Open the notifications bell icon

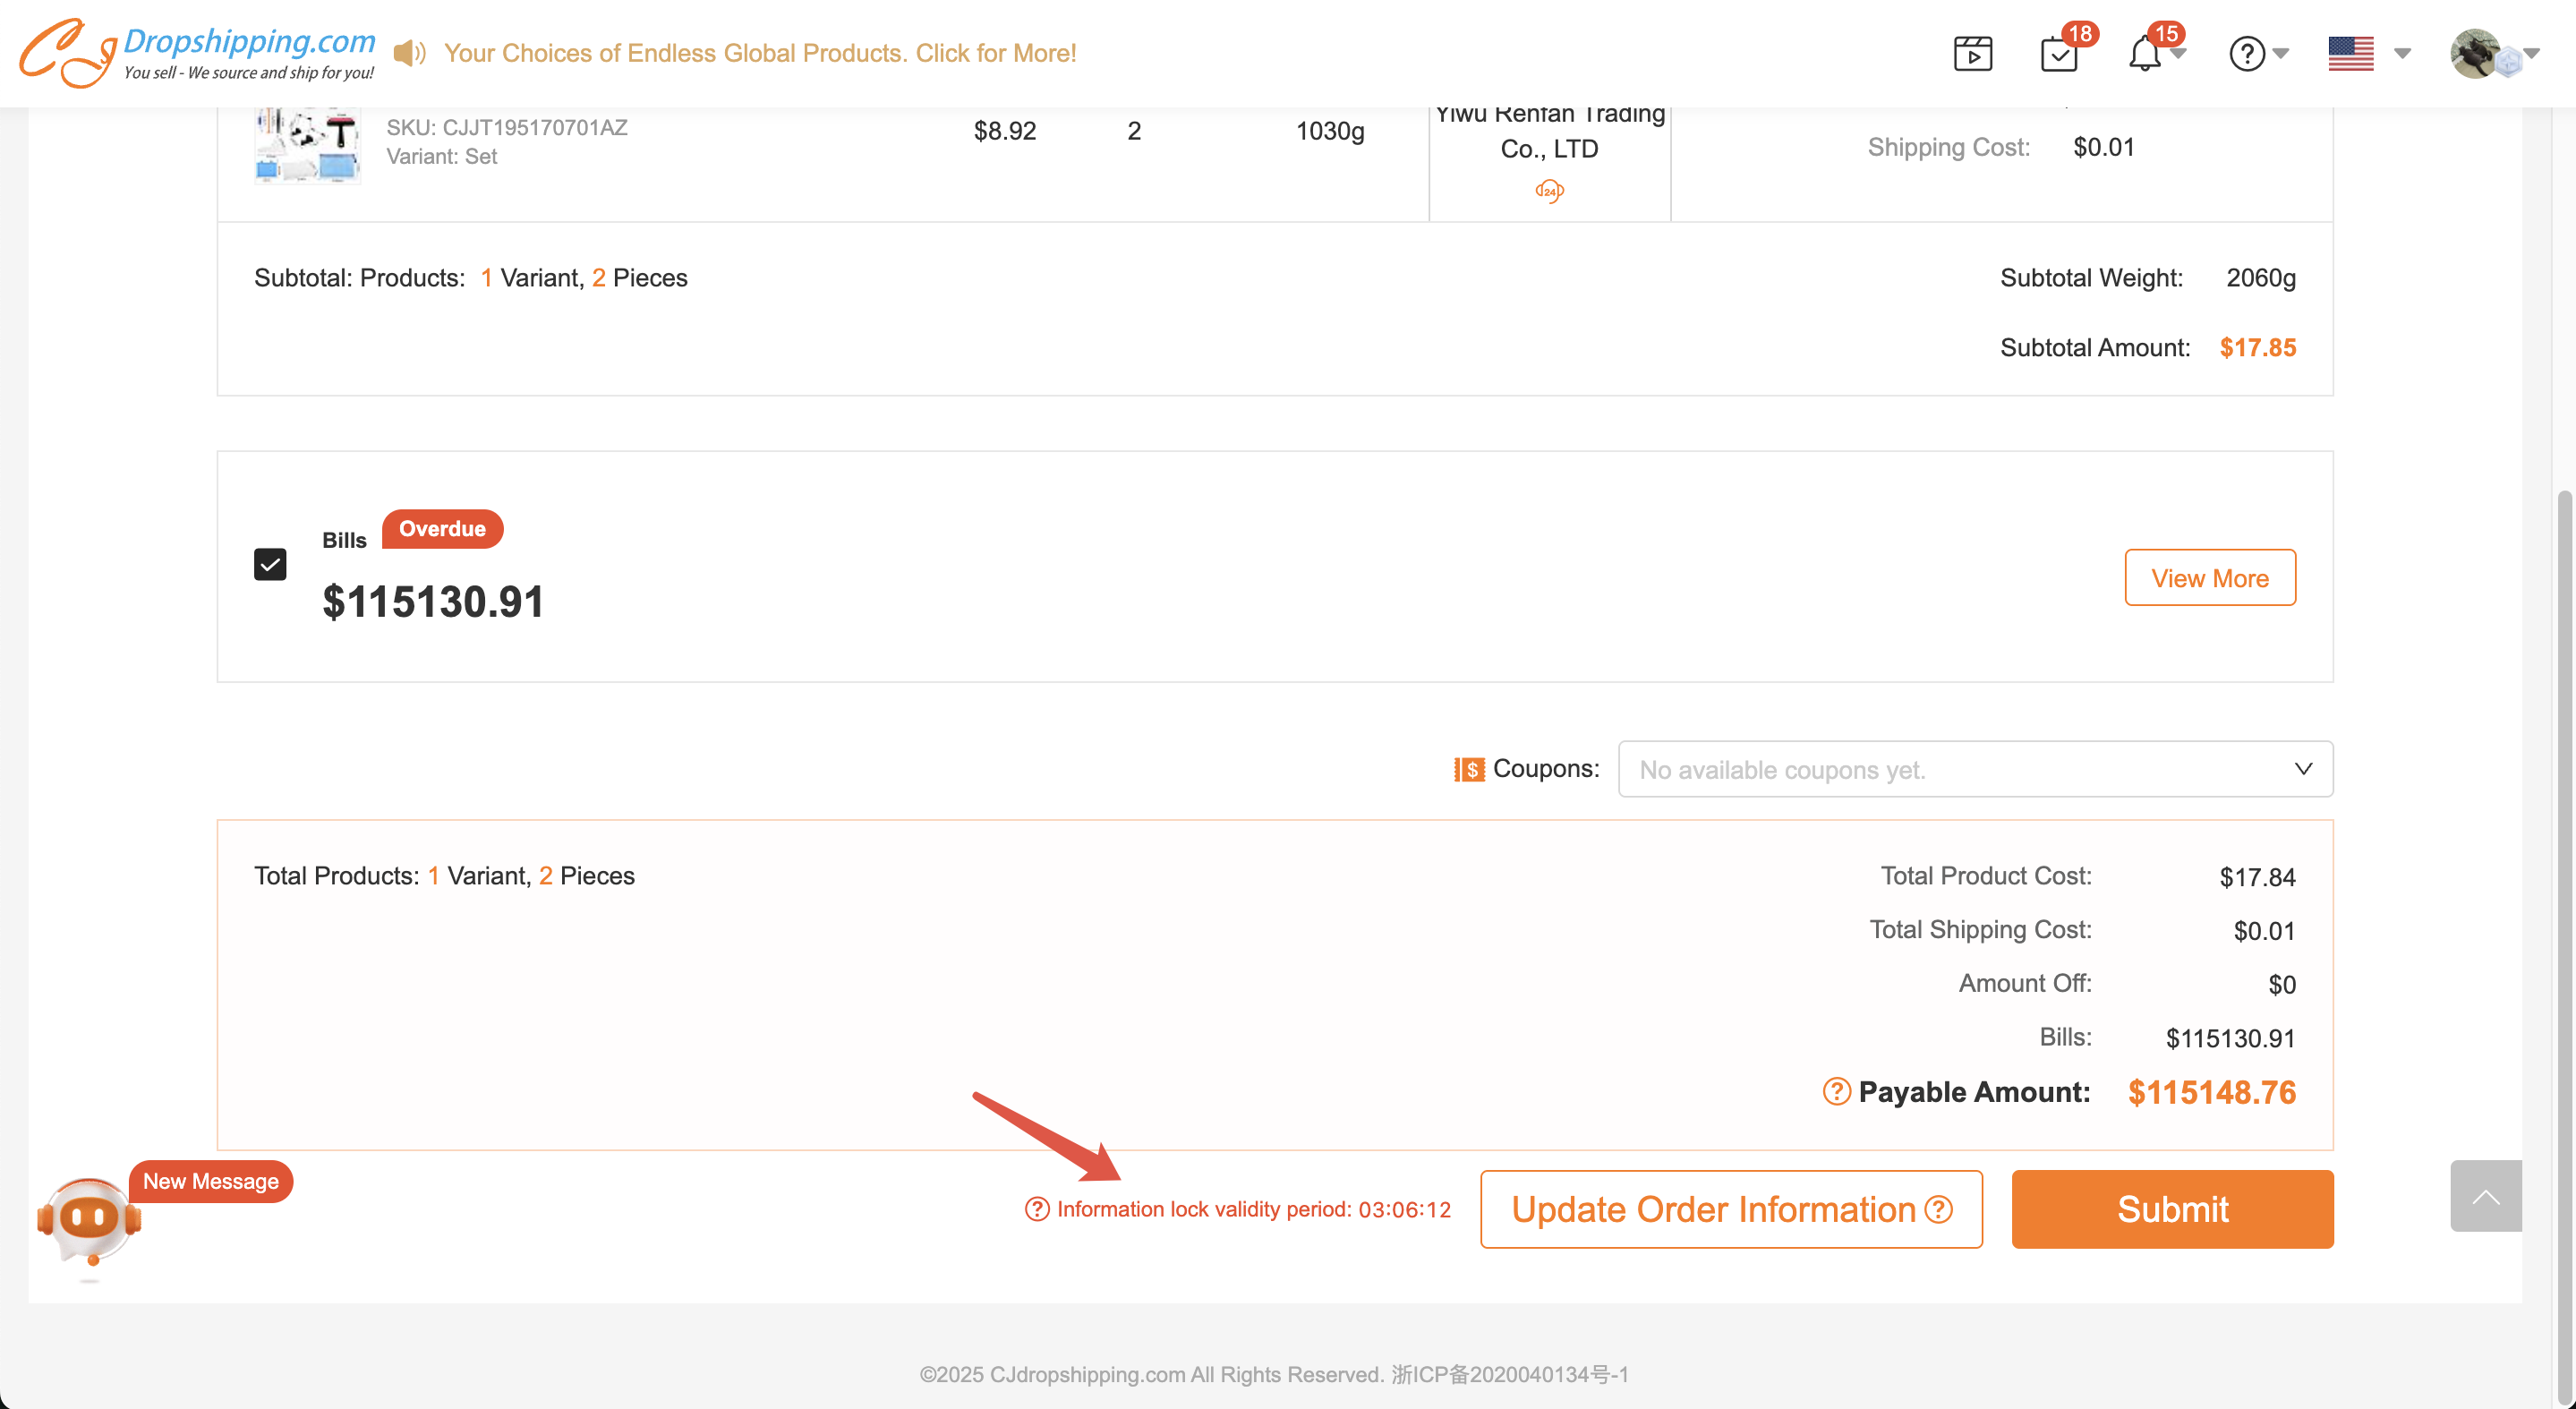(x=2144, y=54)
